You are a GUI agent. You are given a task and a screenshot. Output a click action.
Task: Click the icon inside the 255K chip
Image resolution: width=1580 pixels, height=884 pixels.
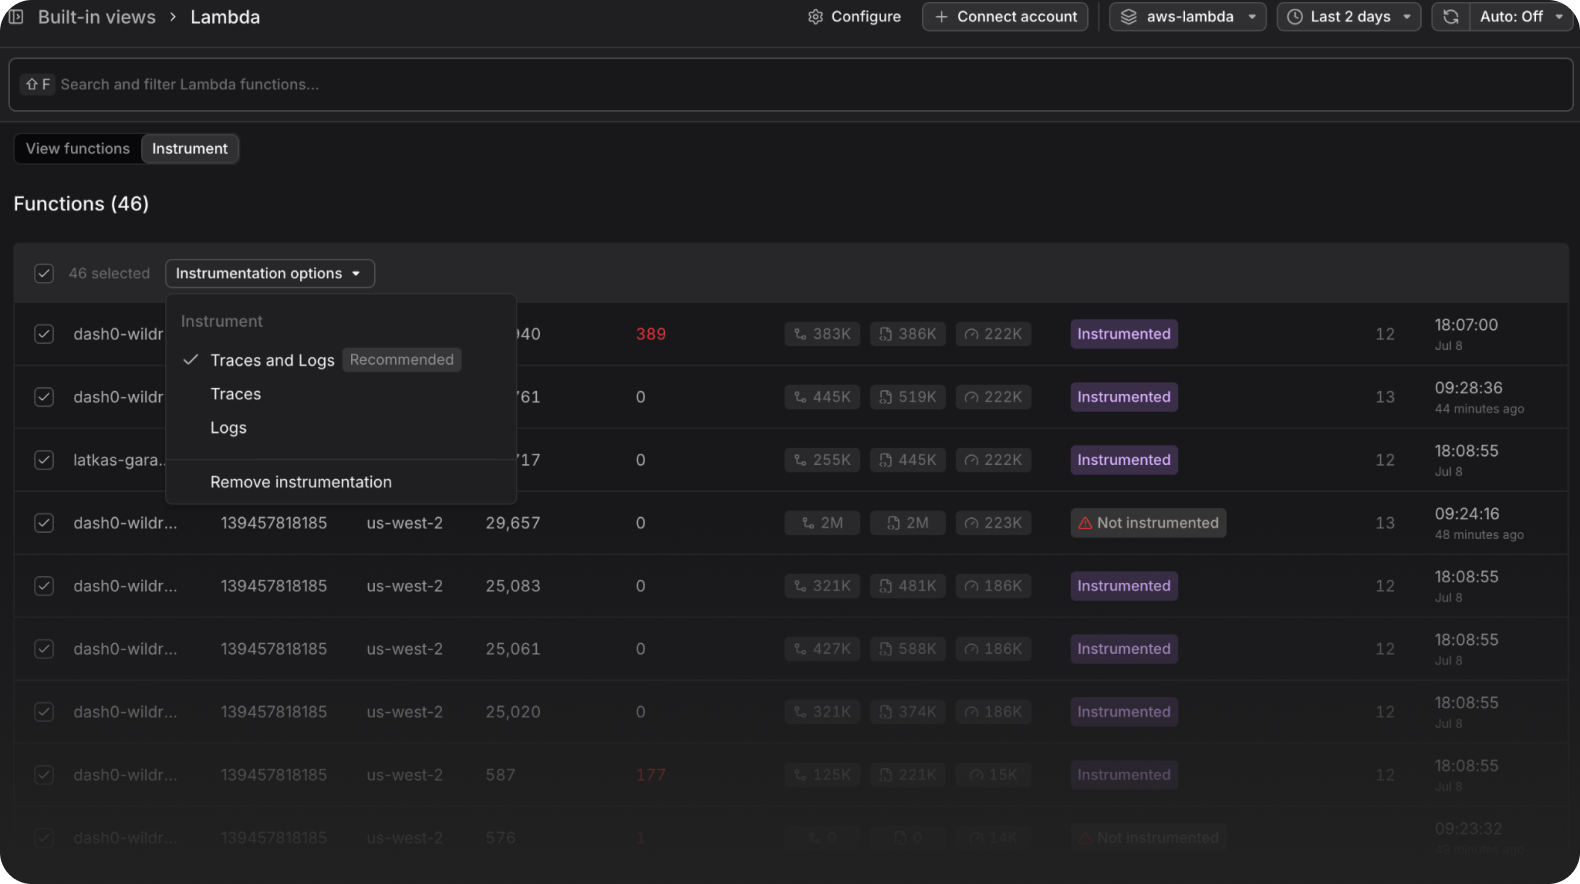800,460
